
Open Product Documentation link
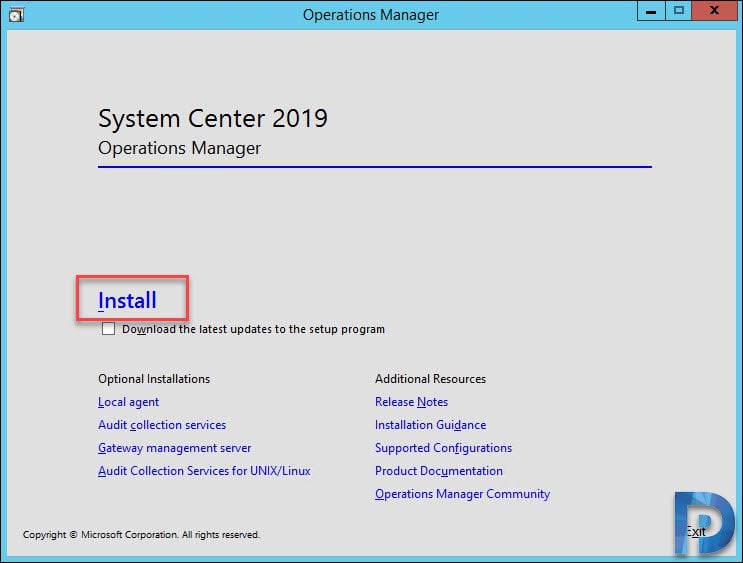pyautogui.click(x=439, y=471)
